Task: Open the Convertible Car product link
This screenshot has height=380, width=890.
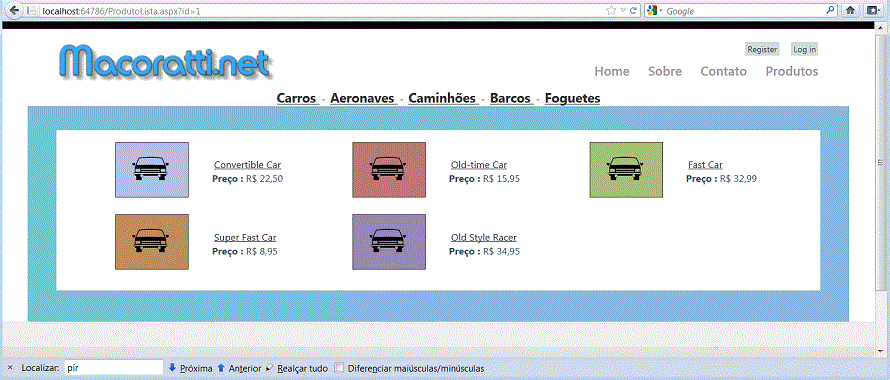Action: [247, 165]
